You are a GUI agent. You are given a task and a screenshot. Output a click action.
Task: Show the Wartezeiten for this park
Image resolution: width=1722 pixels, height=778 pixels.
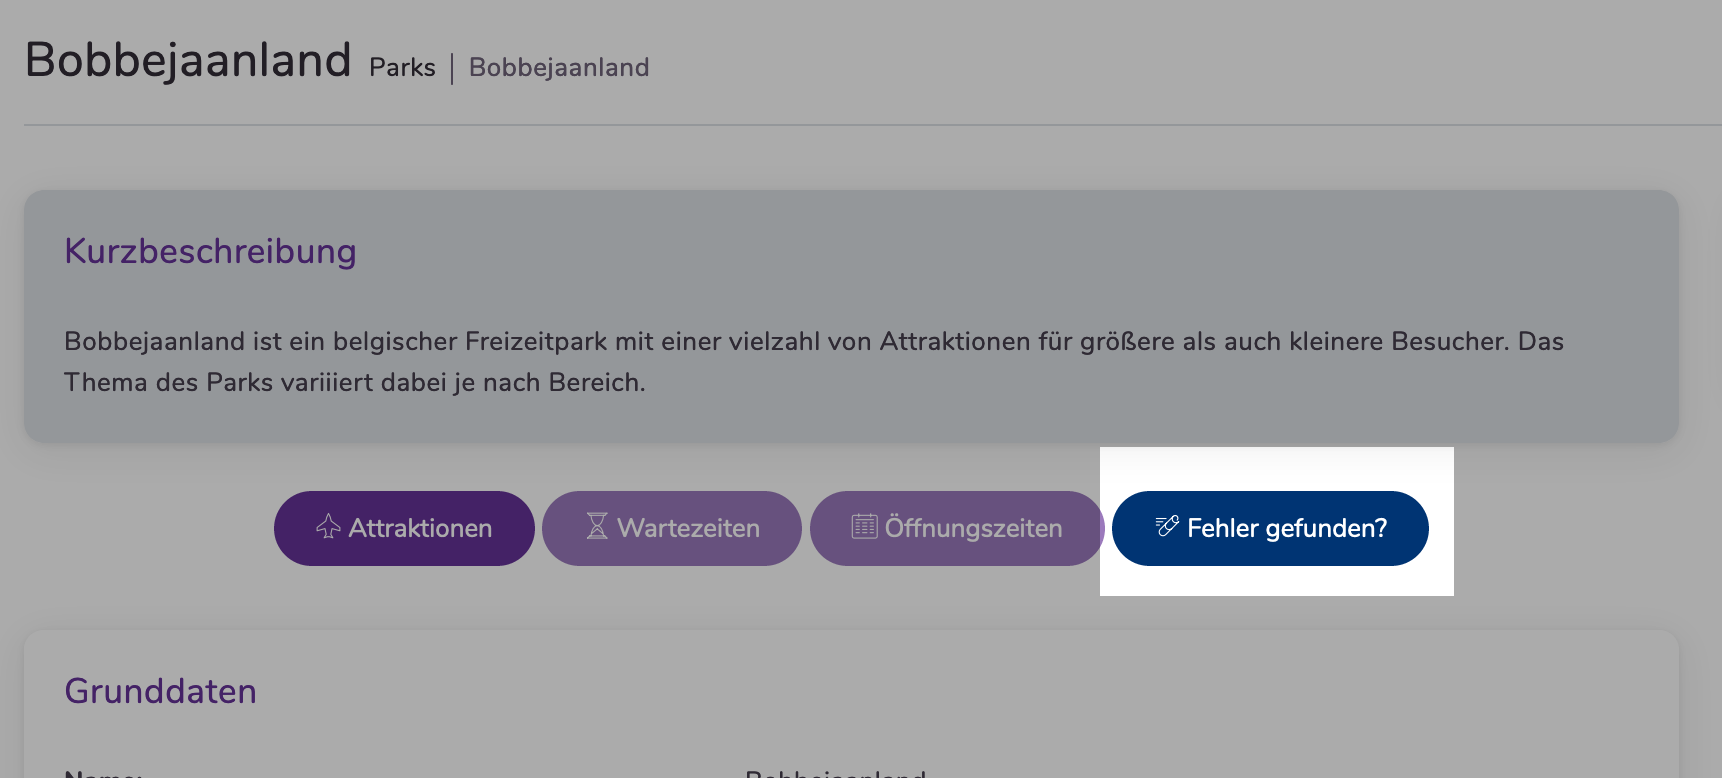tap(672, 528)
